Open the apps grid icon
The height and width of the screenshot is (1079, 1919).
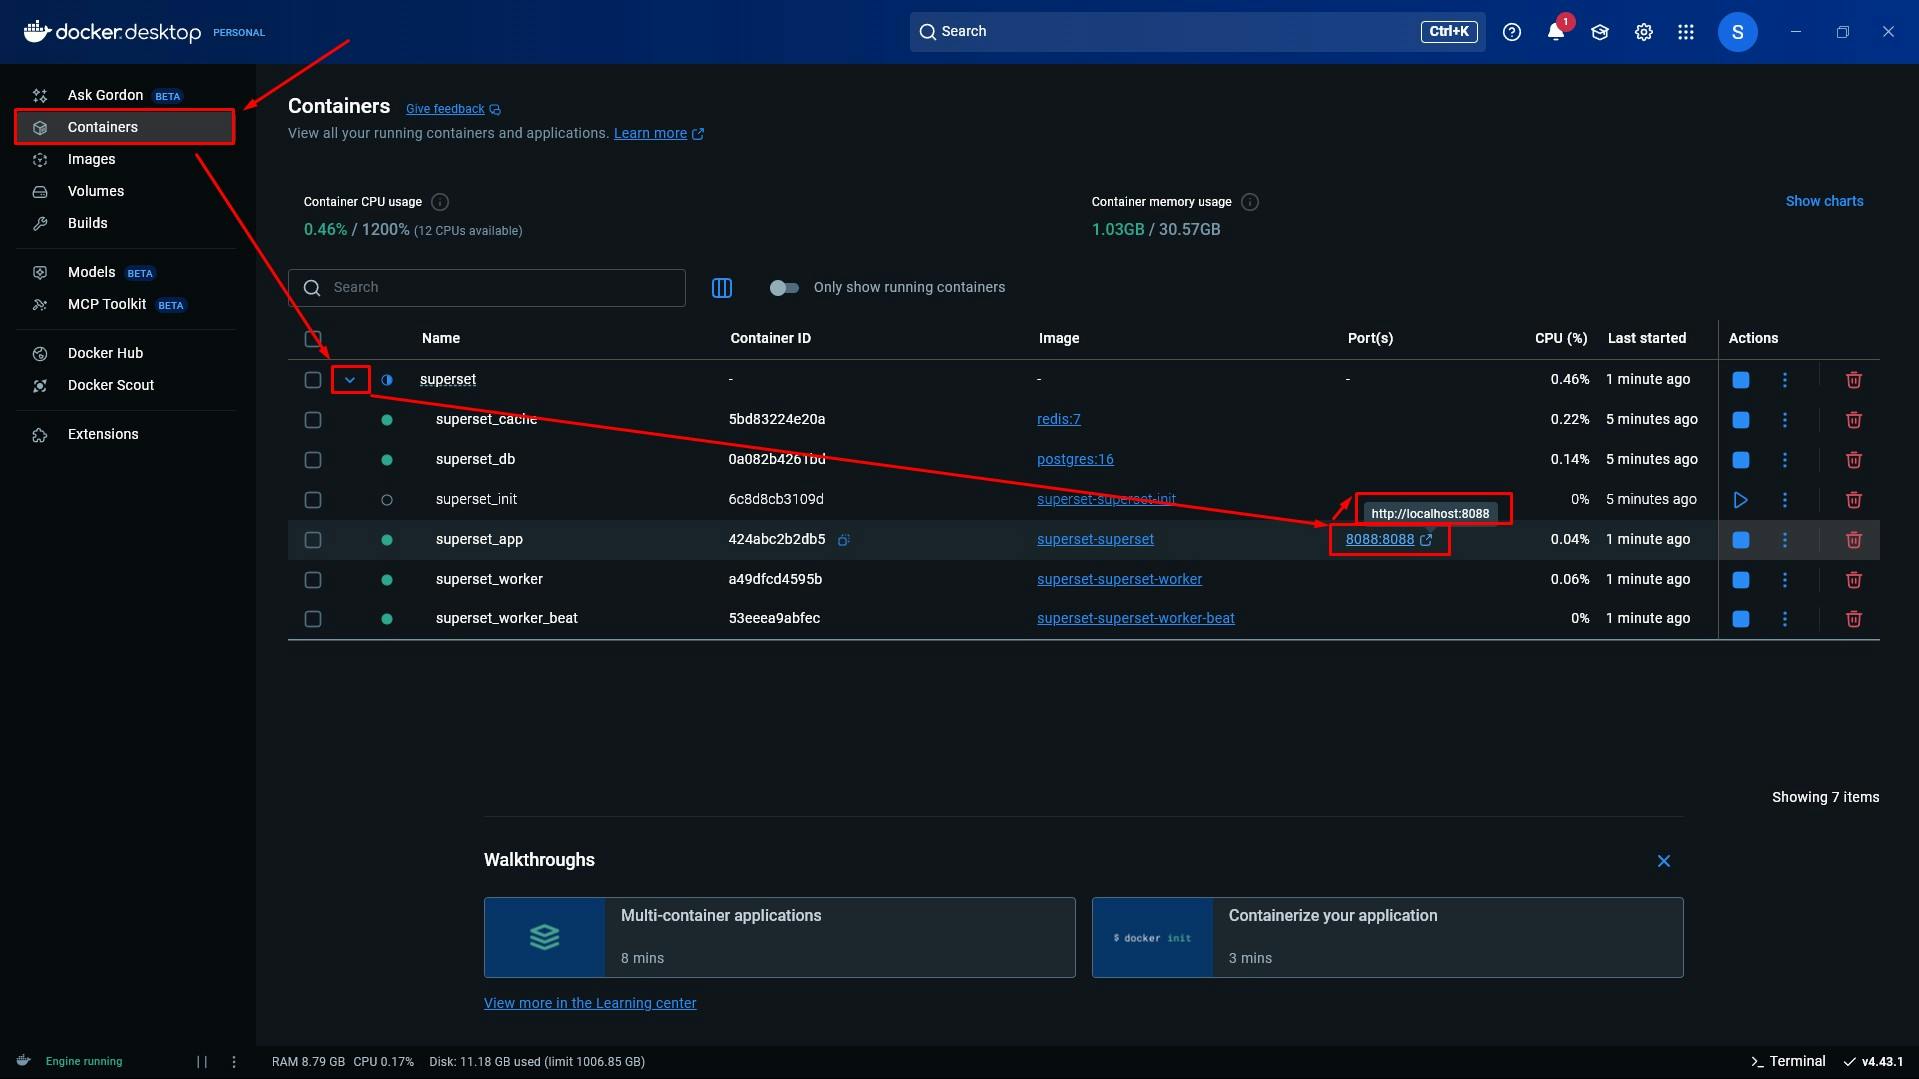point(1686,32)
